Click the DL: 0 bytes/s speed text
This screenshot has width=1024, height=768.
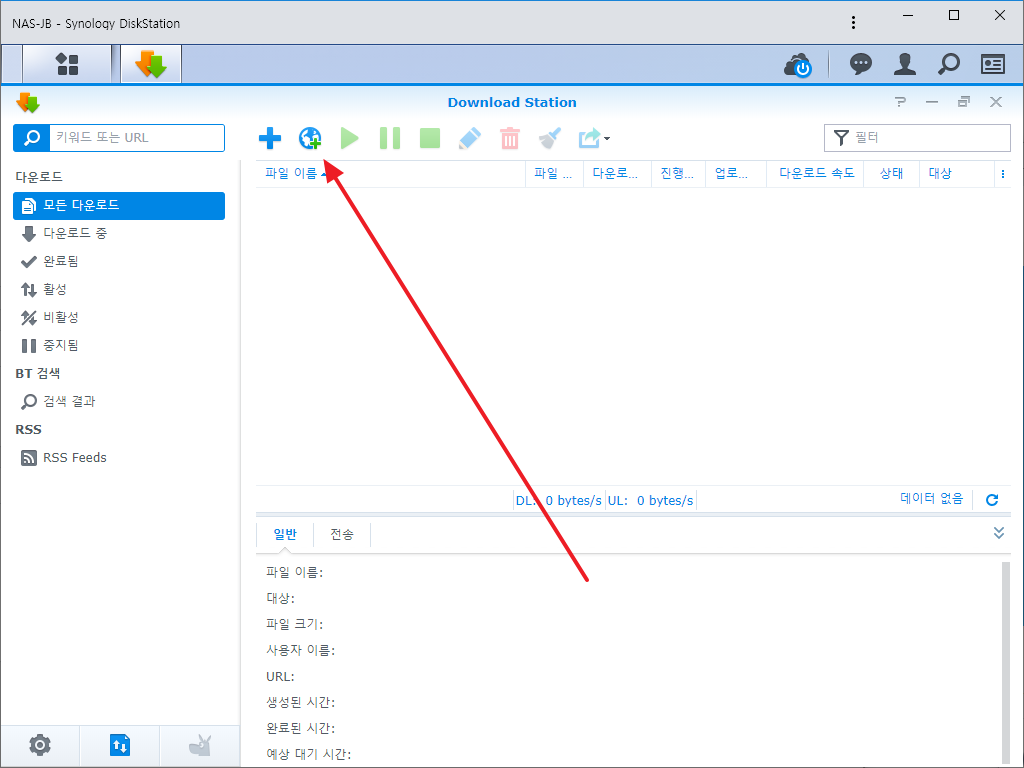559,500
